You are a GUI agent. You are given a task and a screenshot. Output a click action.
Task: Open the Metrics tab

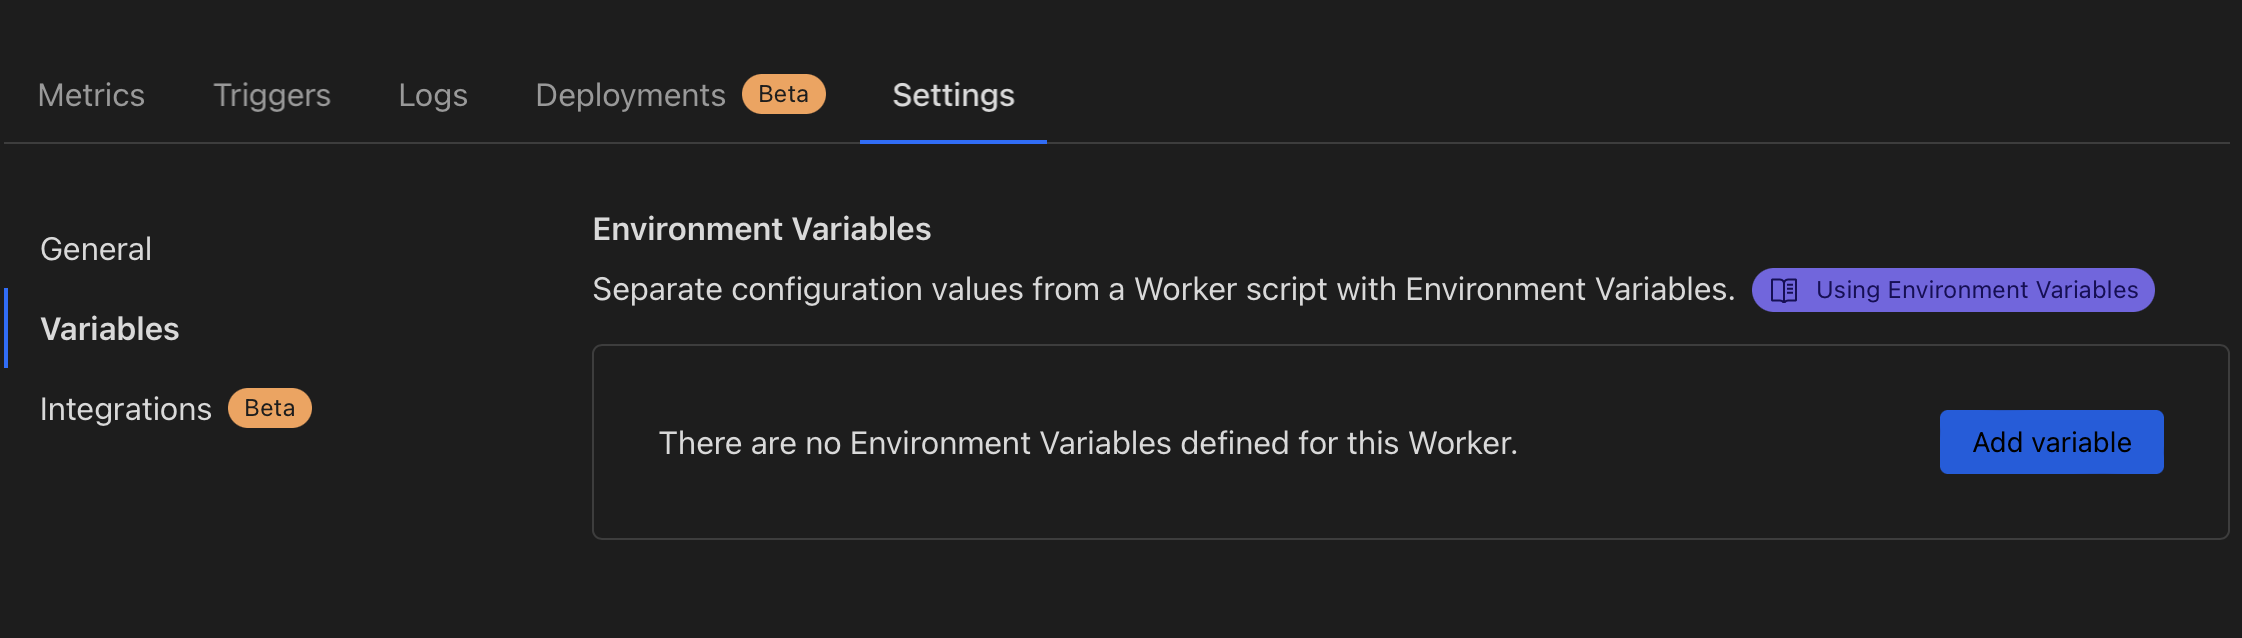click(91, 95)
